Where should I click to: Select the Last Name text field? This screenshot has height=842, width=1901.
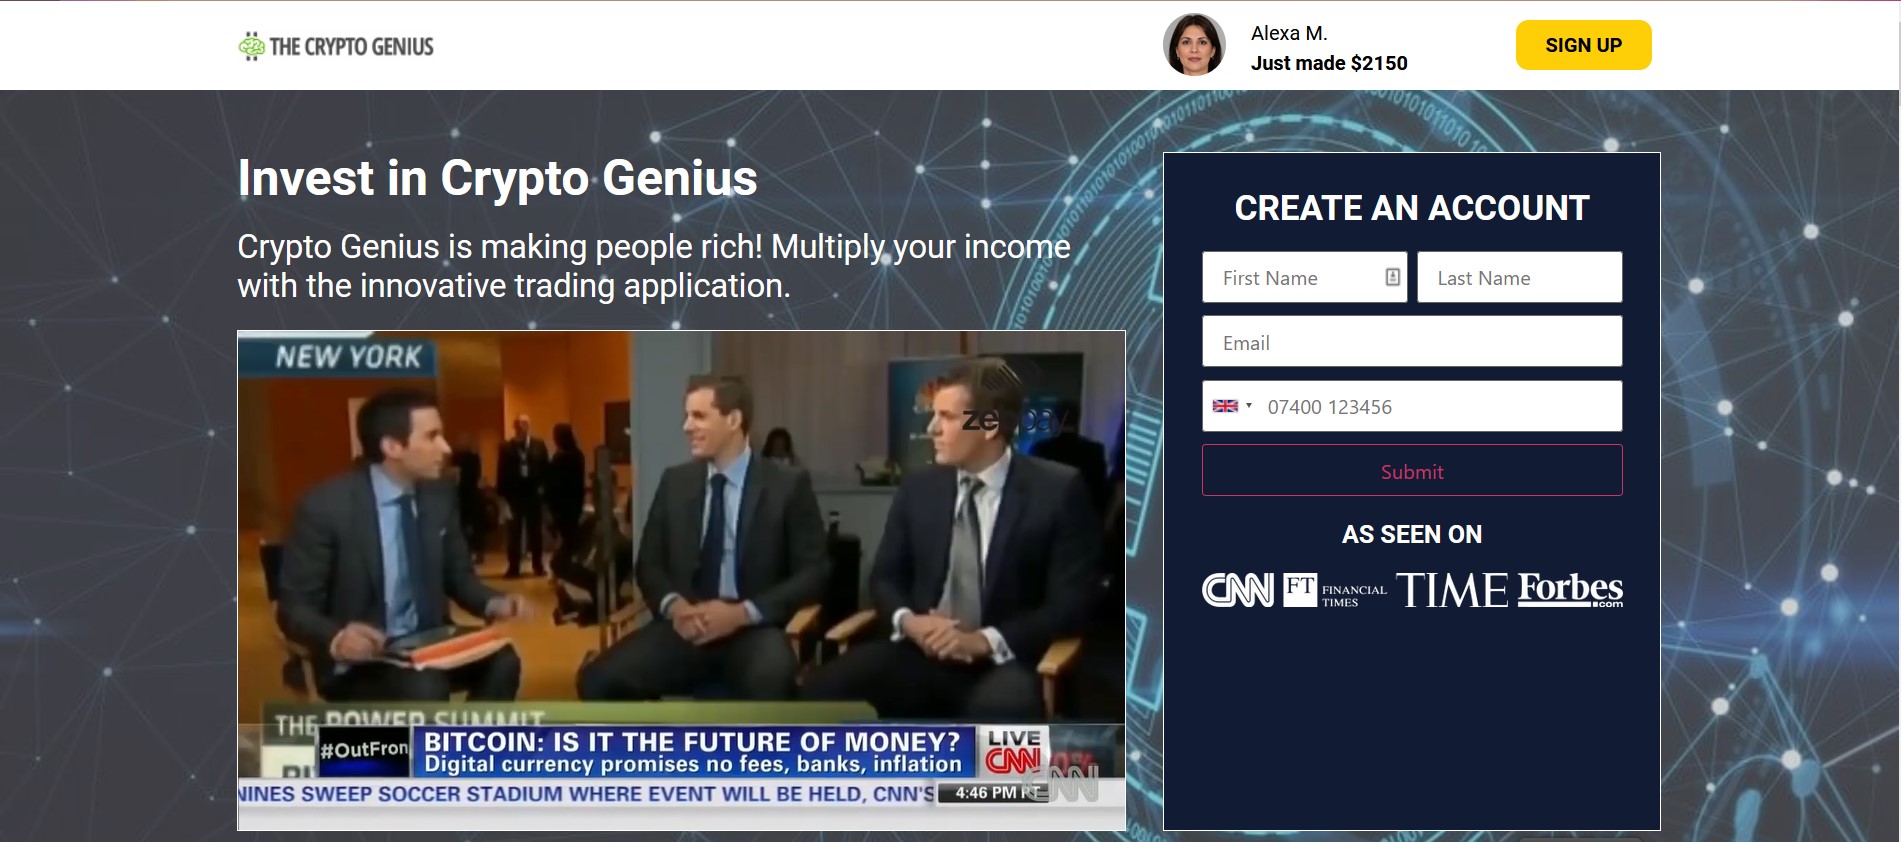1518,278
